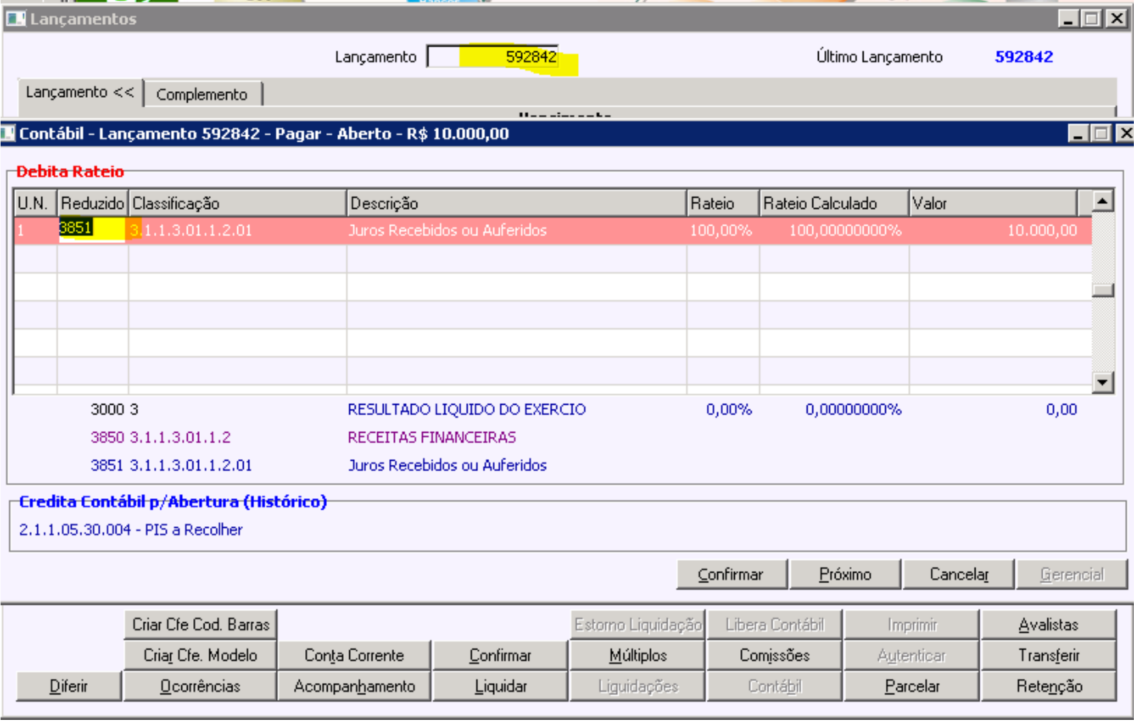This screenshot has height=723, width=1134.
Task: Click the 3000 3 summary line
Action: [114, 410]
